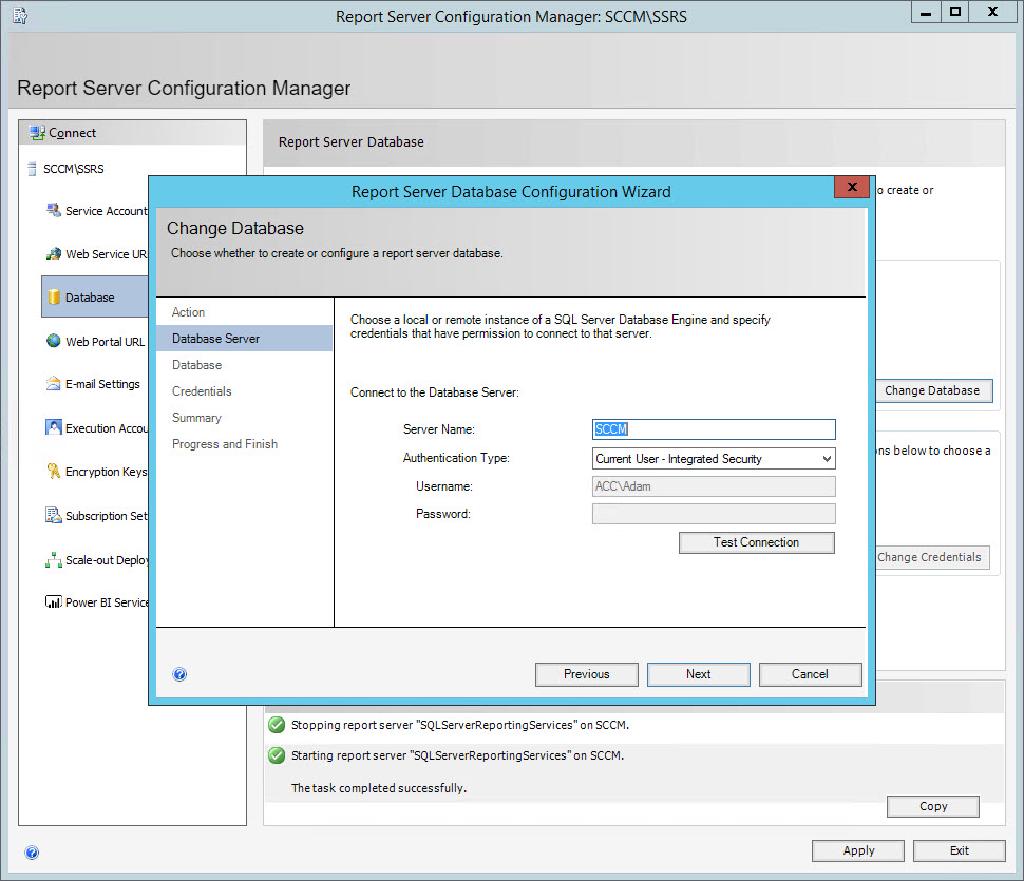Click green check beside Starting report server

[276, 755]
